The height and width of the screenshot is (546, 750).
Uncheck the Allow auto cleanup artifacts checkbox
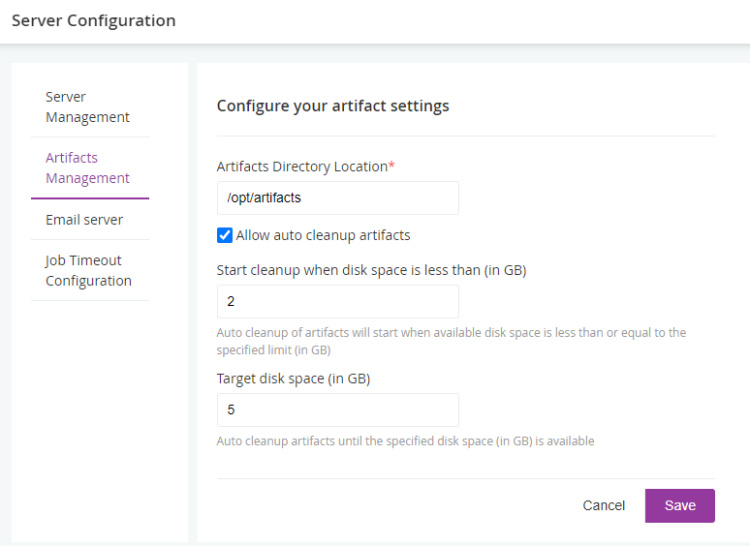tap(225, 236)
